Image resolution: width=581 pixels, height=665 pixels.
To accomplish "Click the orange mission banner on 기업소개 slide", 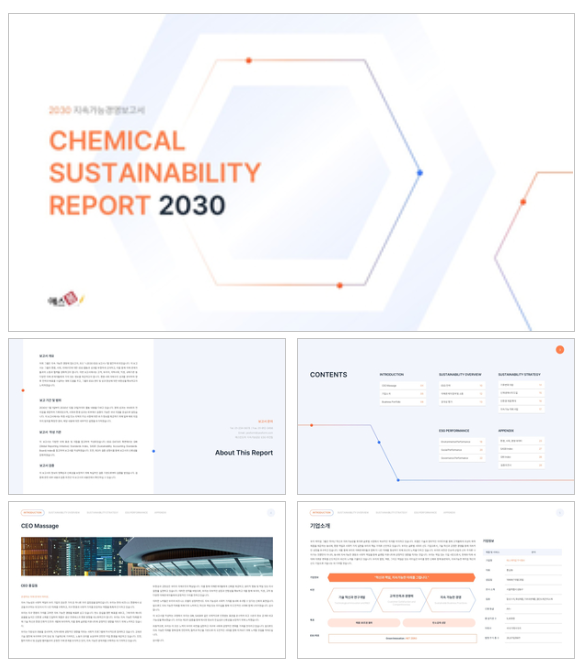I will click(401, 577).
